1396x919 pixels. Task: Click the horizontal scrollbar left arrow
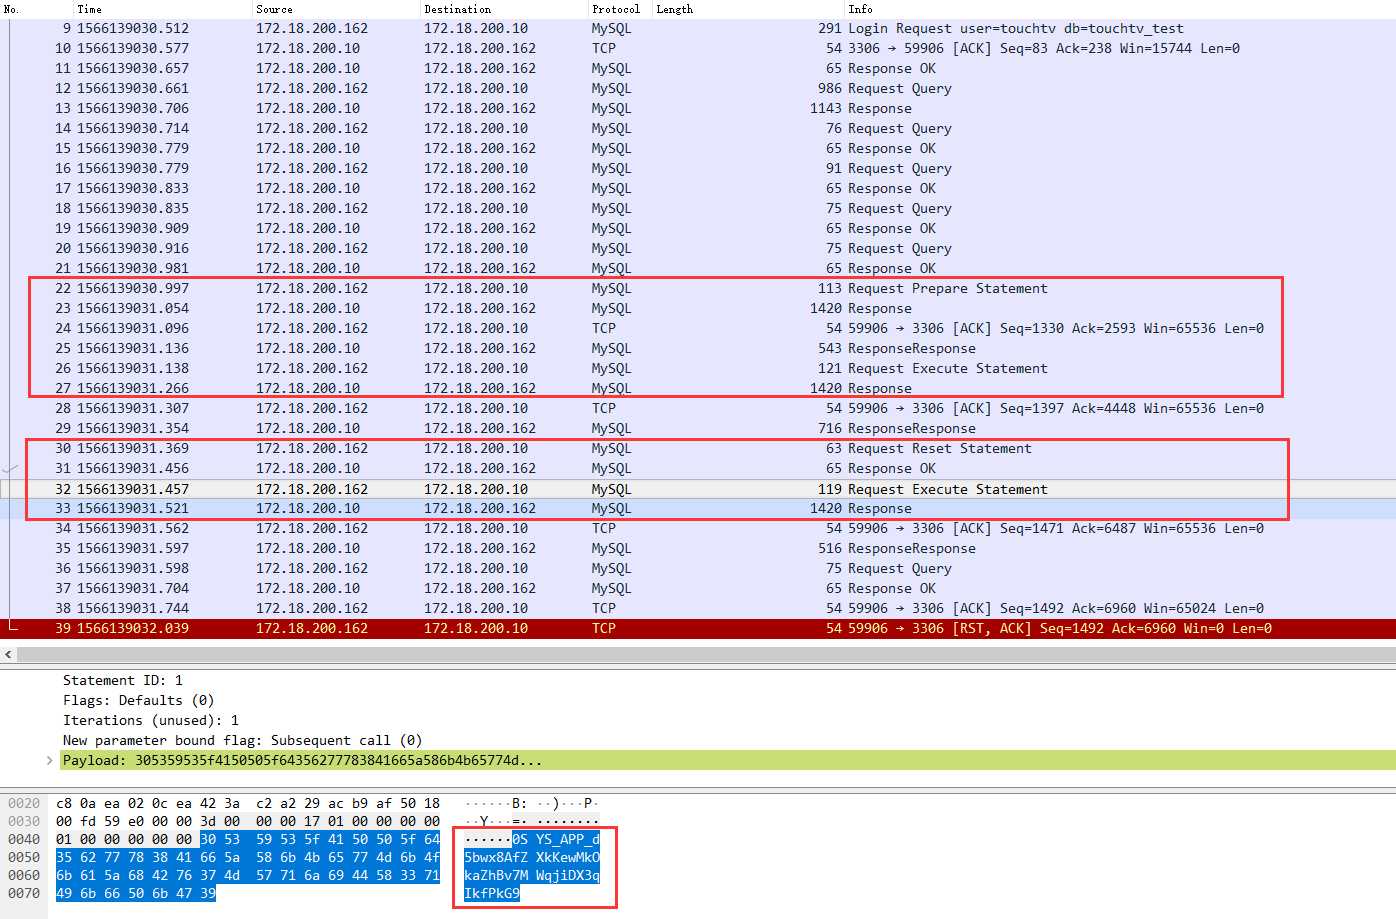pyautogui.click(x=8, y=654)
